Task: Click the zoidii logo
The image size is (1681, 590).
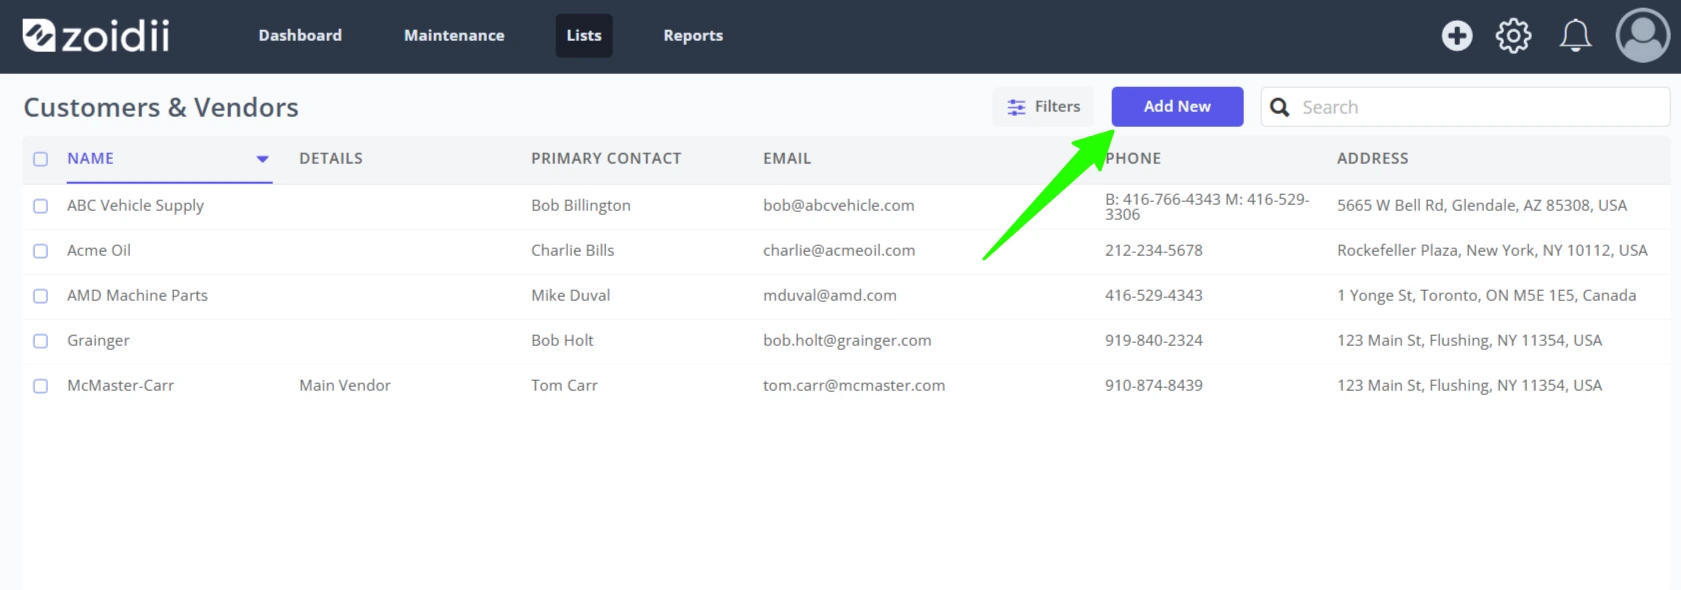Action: (x=96, y=35)
